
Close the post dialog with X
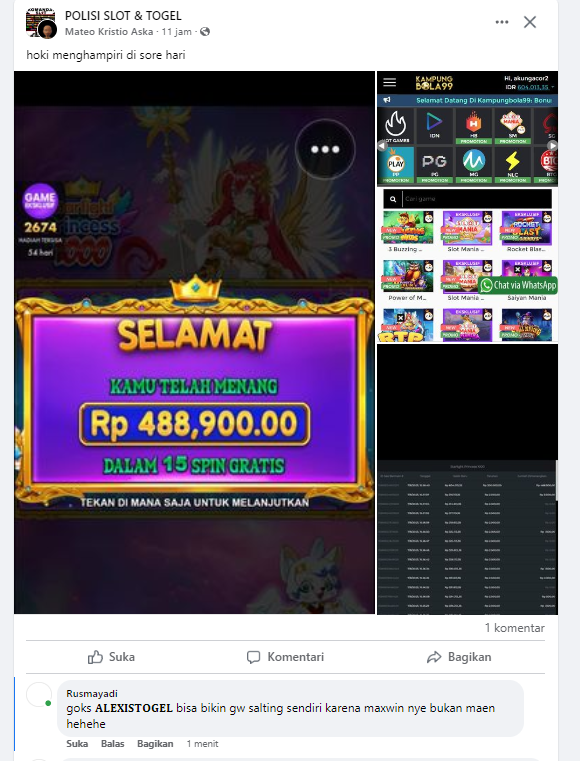(530, 22)
